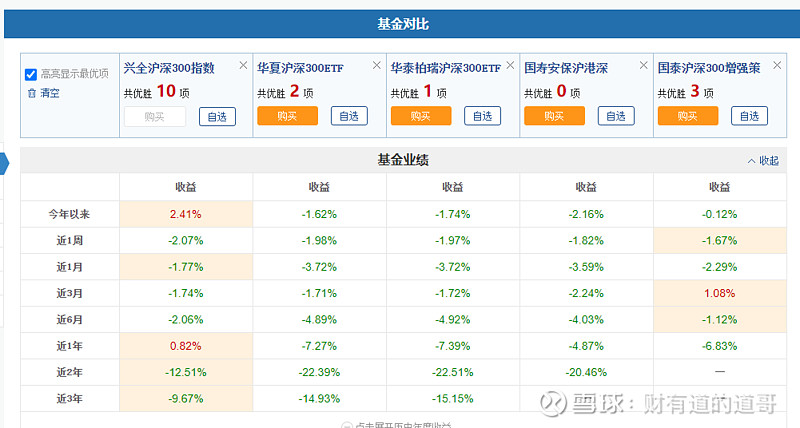Click 购买 under 国泰沪深300增强策
Viewport: 800px width, 428px height.
688,116
